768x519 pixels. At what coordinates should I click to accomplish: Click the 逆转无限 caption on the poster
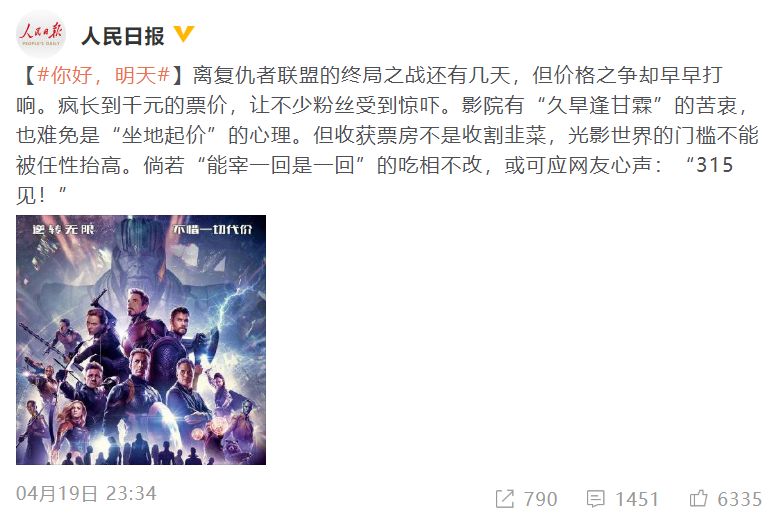63,229
